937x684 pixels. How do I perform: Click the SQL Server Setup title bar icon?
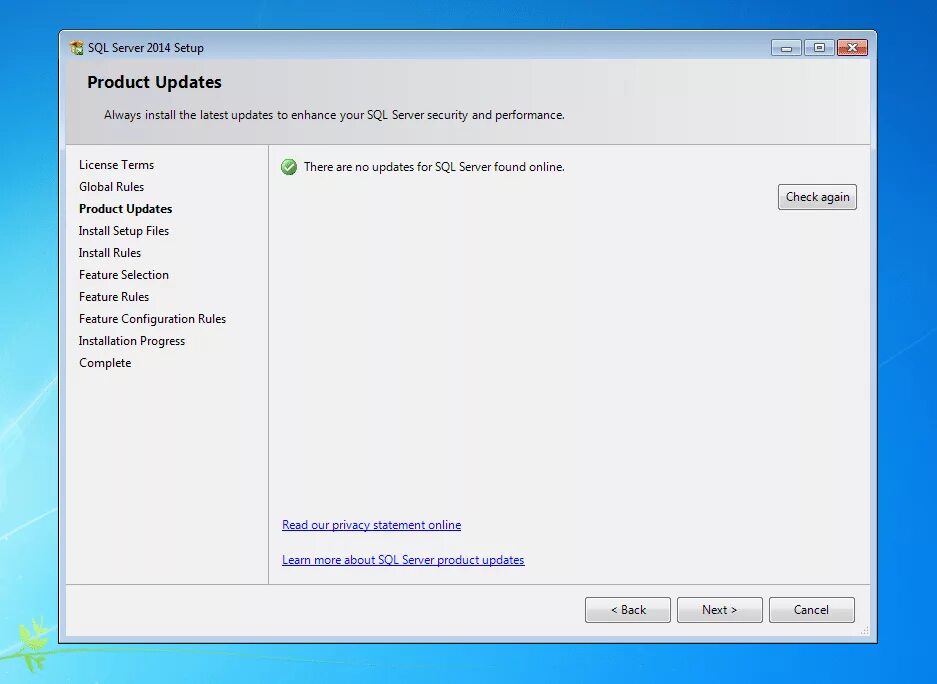coord(76,48)
